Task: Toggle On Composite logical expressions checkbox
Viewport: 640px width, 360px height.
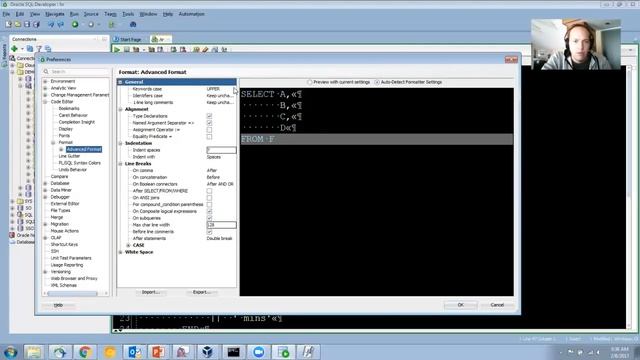Action: (x=209, y=211)
